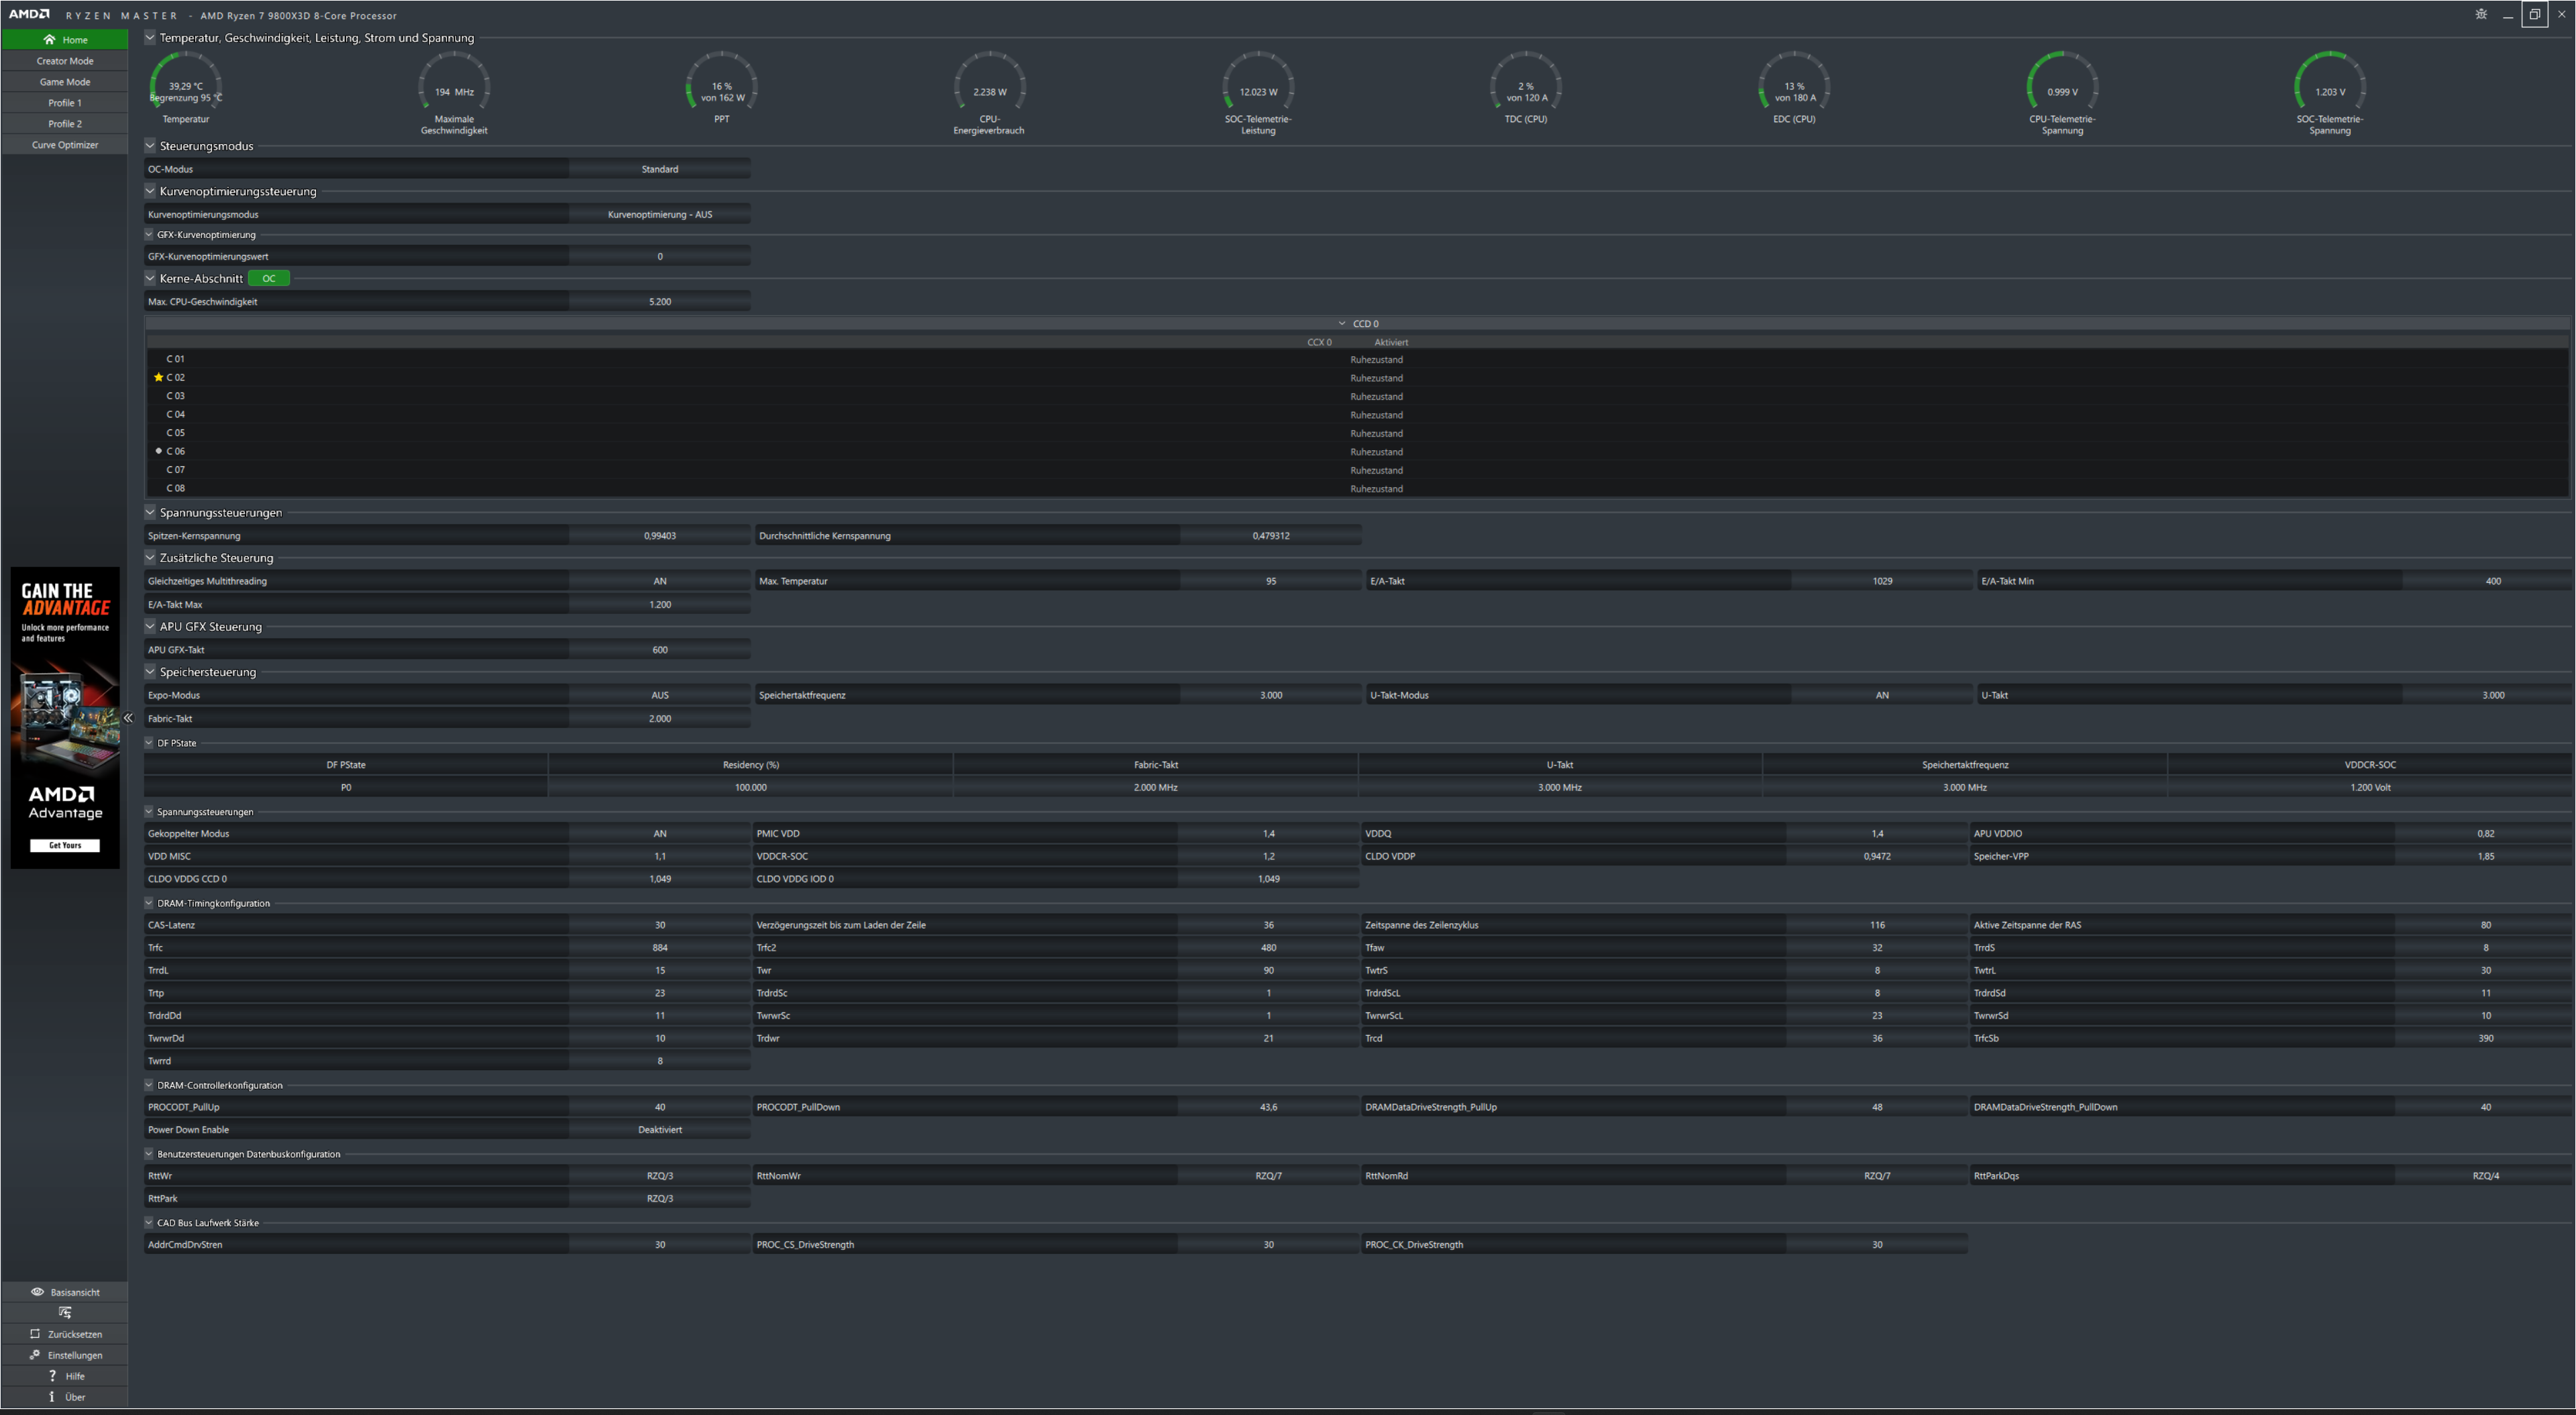
Task: Open Einstellungen via the gear icon
Action: point(35,1355)
